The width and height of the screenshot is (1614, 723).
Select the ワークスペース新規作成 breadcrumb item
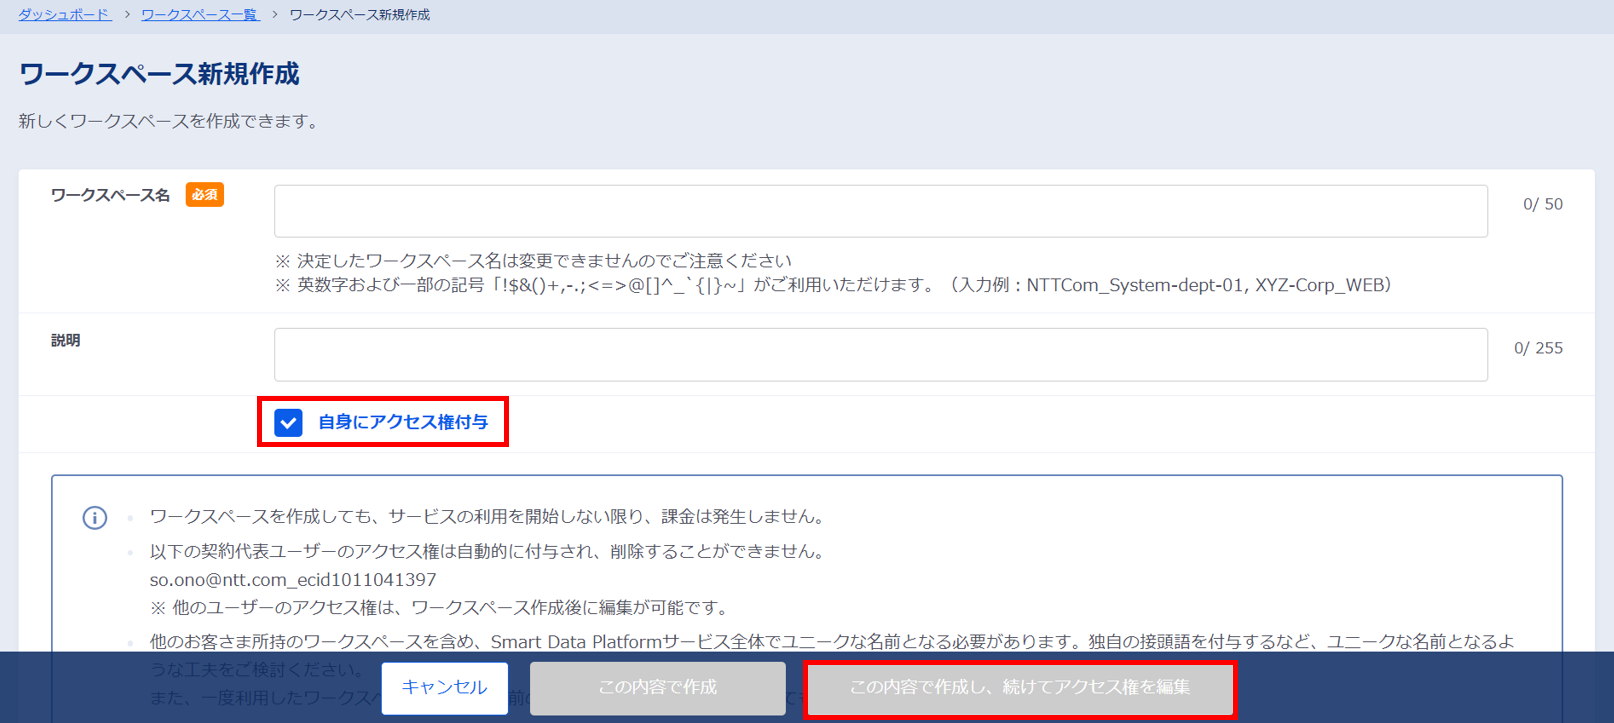360,15
